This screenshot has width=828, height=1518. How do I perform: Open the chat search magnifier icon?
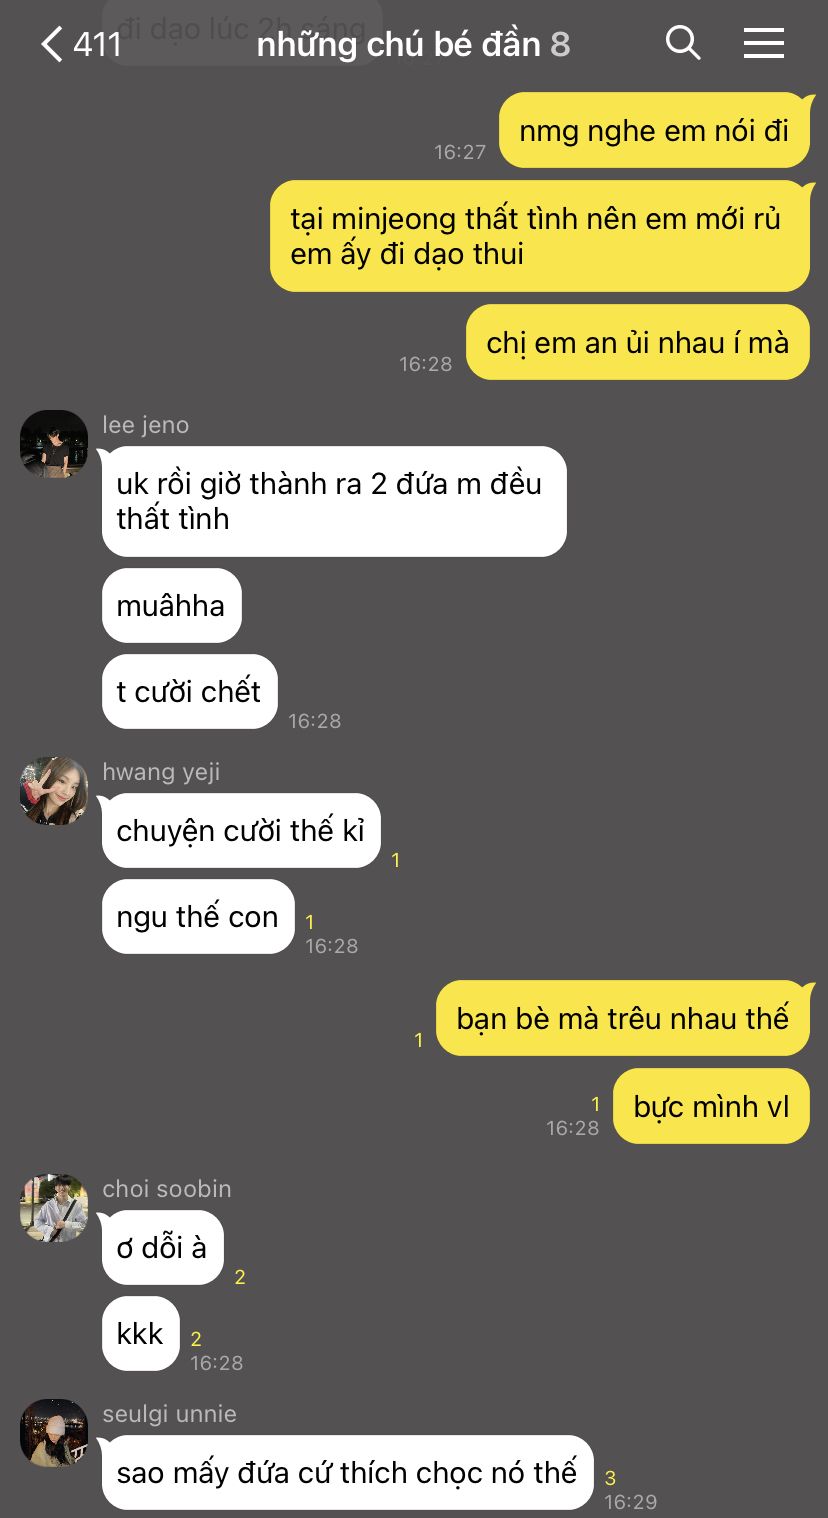683,43
